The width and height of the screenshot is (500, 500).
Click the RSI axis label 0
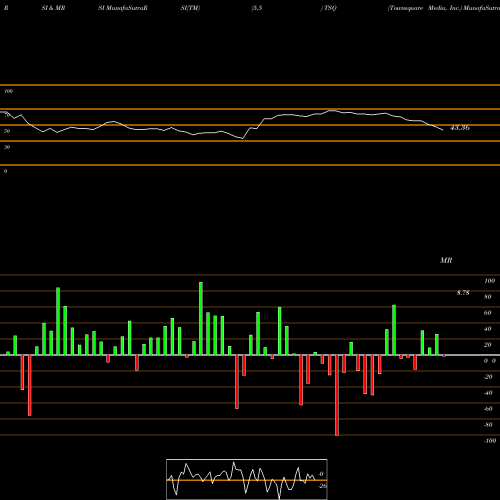click(5, 171)
